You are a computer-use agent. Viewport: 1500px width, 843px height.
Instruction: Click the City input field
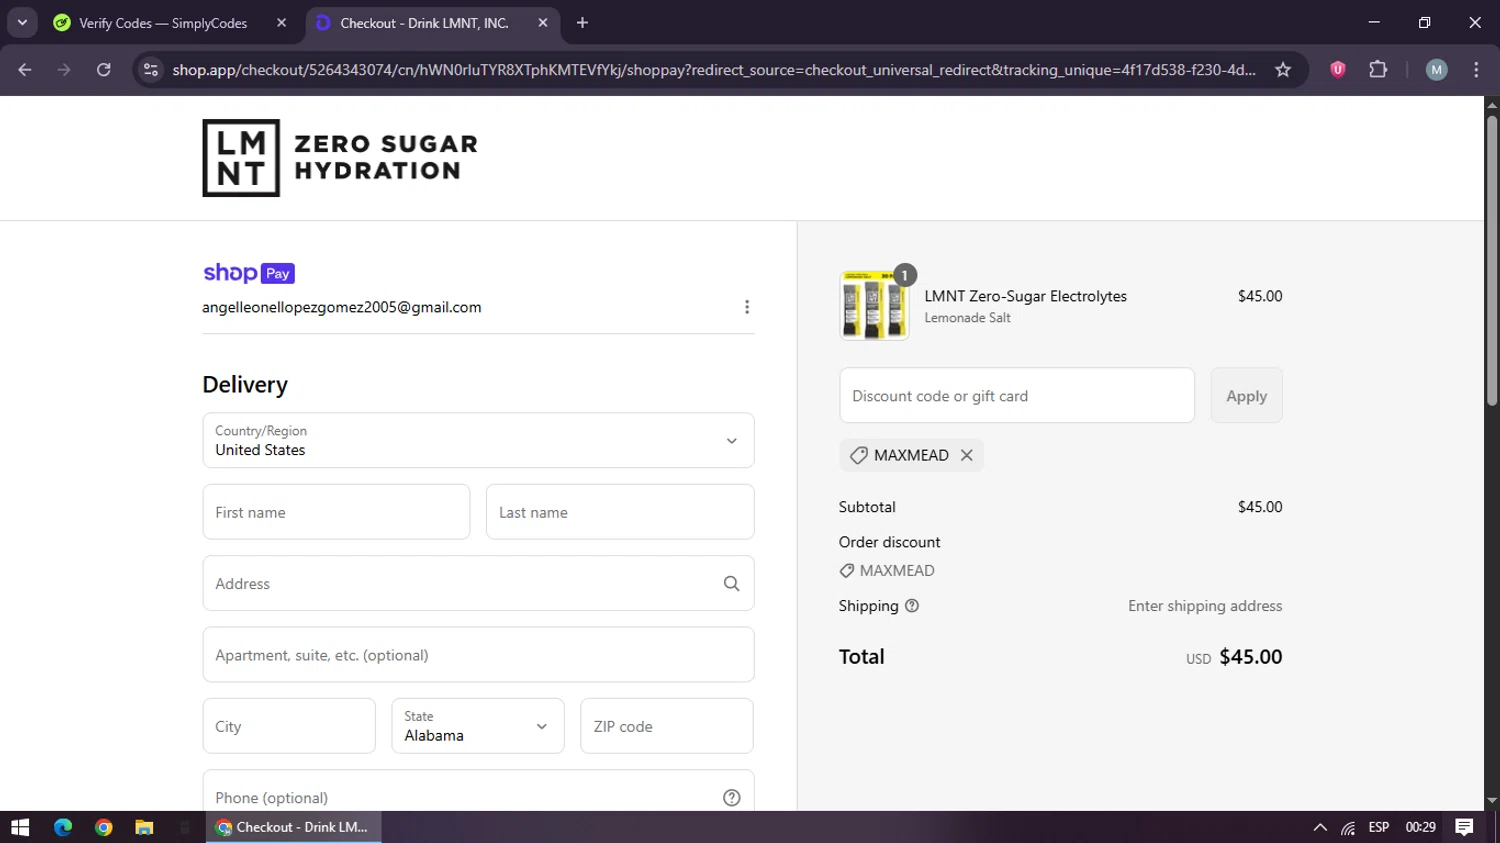(x=289, y=726)
